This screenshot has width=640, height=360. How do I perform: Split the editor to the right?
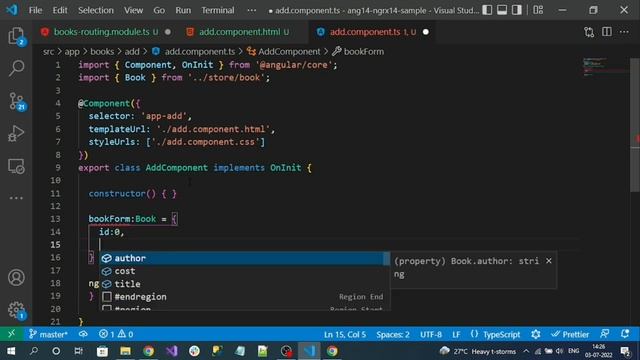pos(607,32)
